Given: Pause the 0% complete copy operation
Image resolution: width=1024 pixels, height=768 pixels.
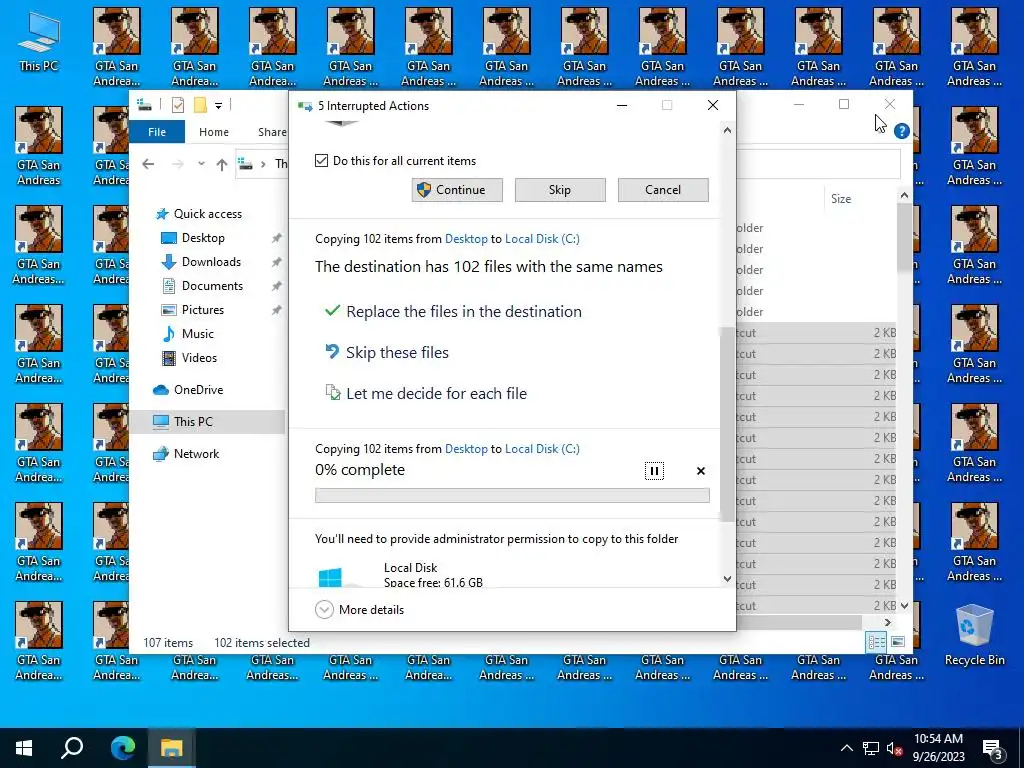Looking at the screenshot, I should pos(654,471).
